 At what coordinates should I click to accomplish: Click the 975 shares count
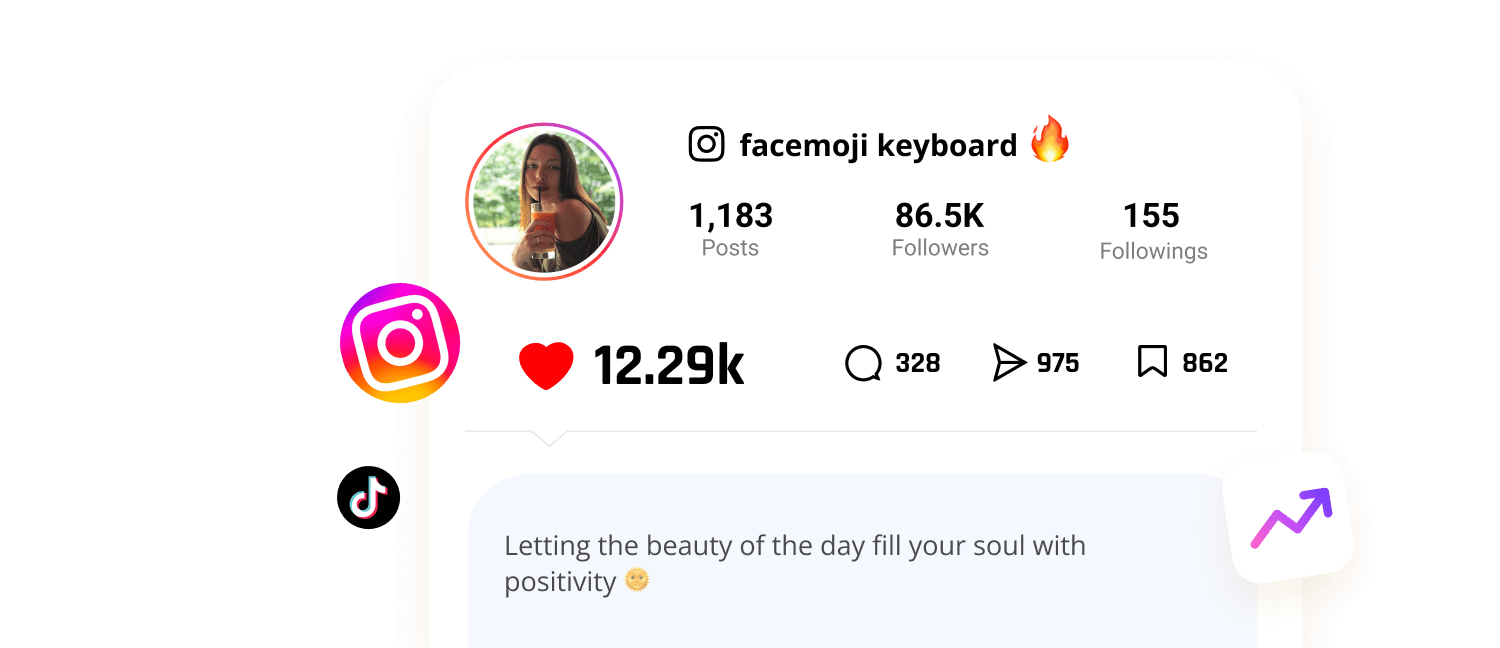coord(1058,363)
